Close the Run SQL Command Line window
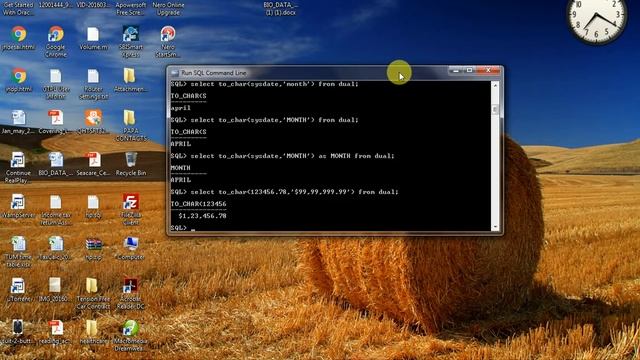The width and height of the screenshot is (640, 360). pos(488,71)
